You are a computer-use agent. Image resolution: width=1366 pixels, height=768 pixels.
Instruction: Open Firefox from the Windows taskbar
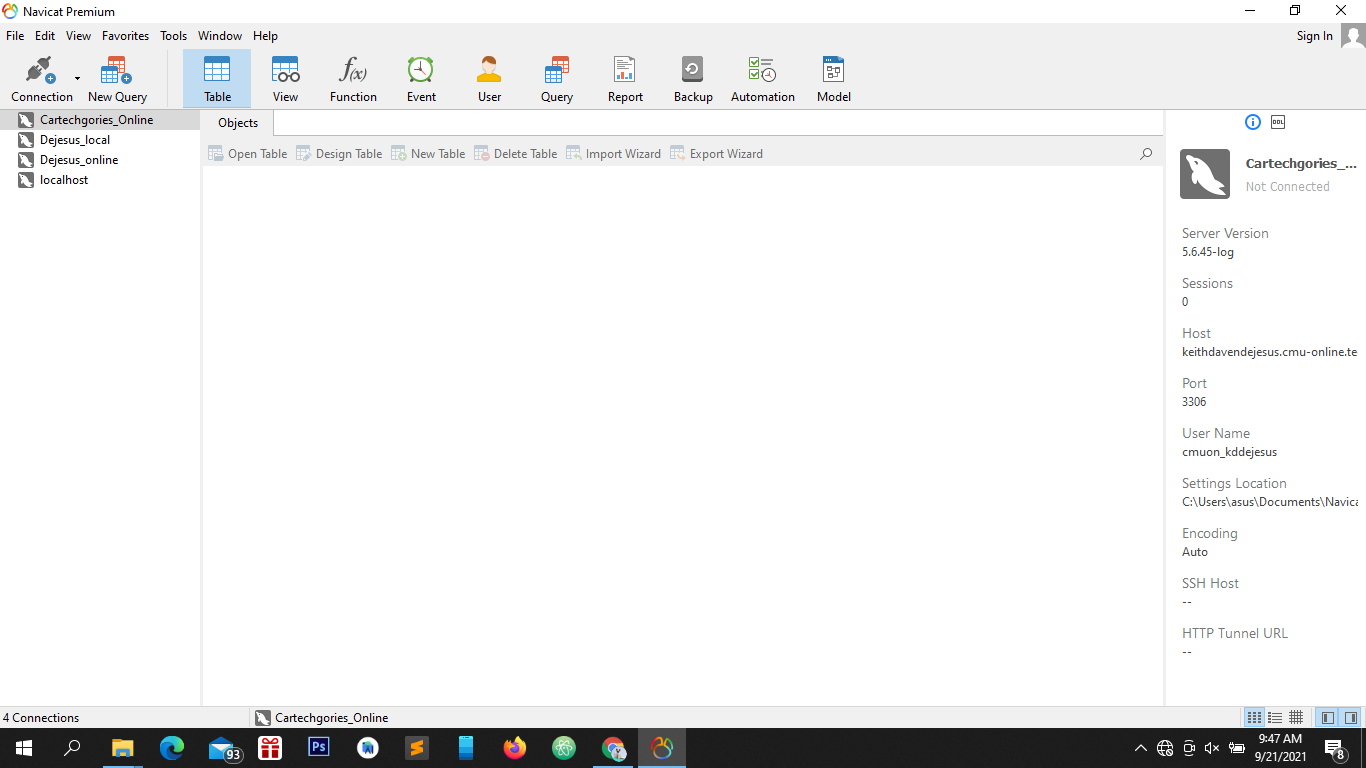click(x=515, y=748)
